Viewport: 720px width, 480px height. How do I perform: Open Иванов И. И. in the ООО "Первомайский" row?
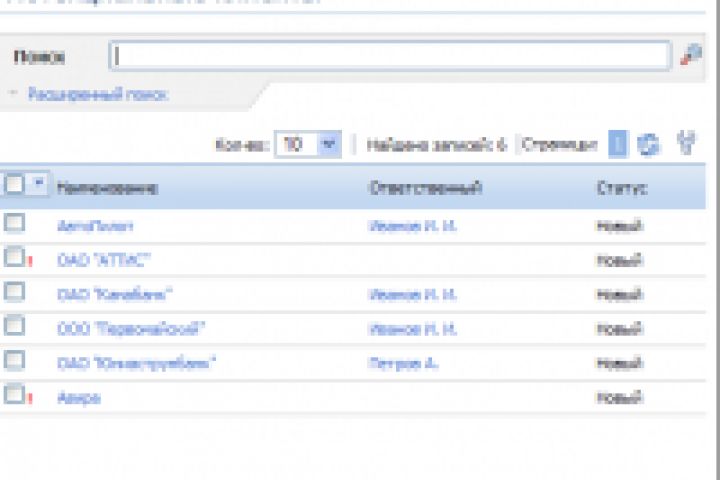tap(412, 329)
